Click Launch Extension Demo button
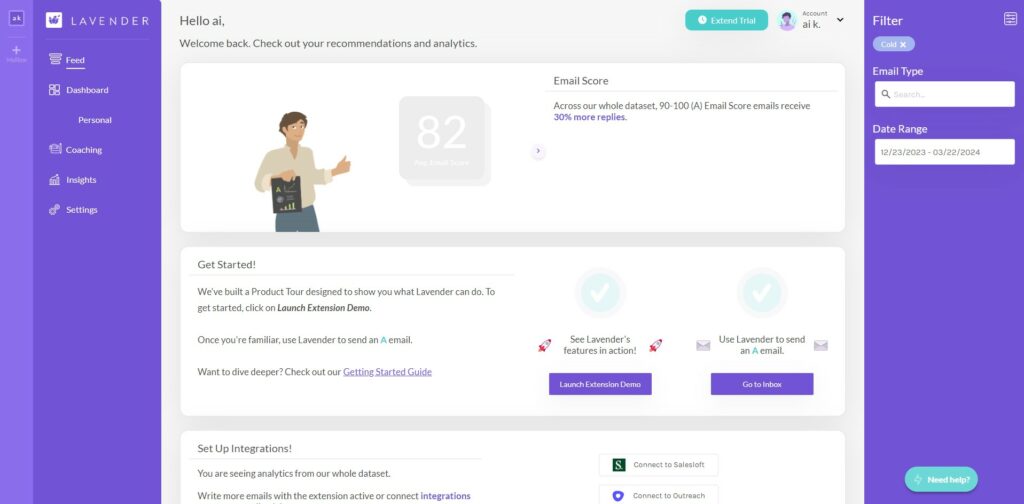The width and height of the screenshot is (1024, 504). (600, 384)
